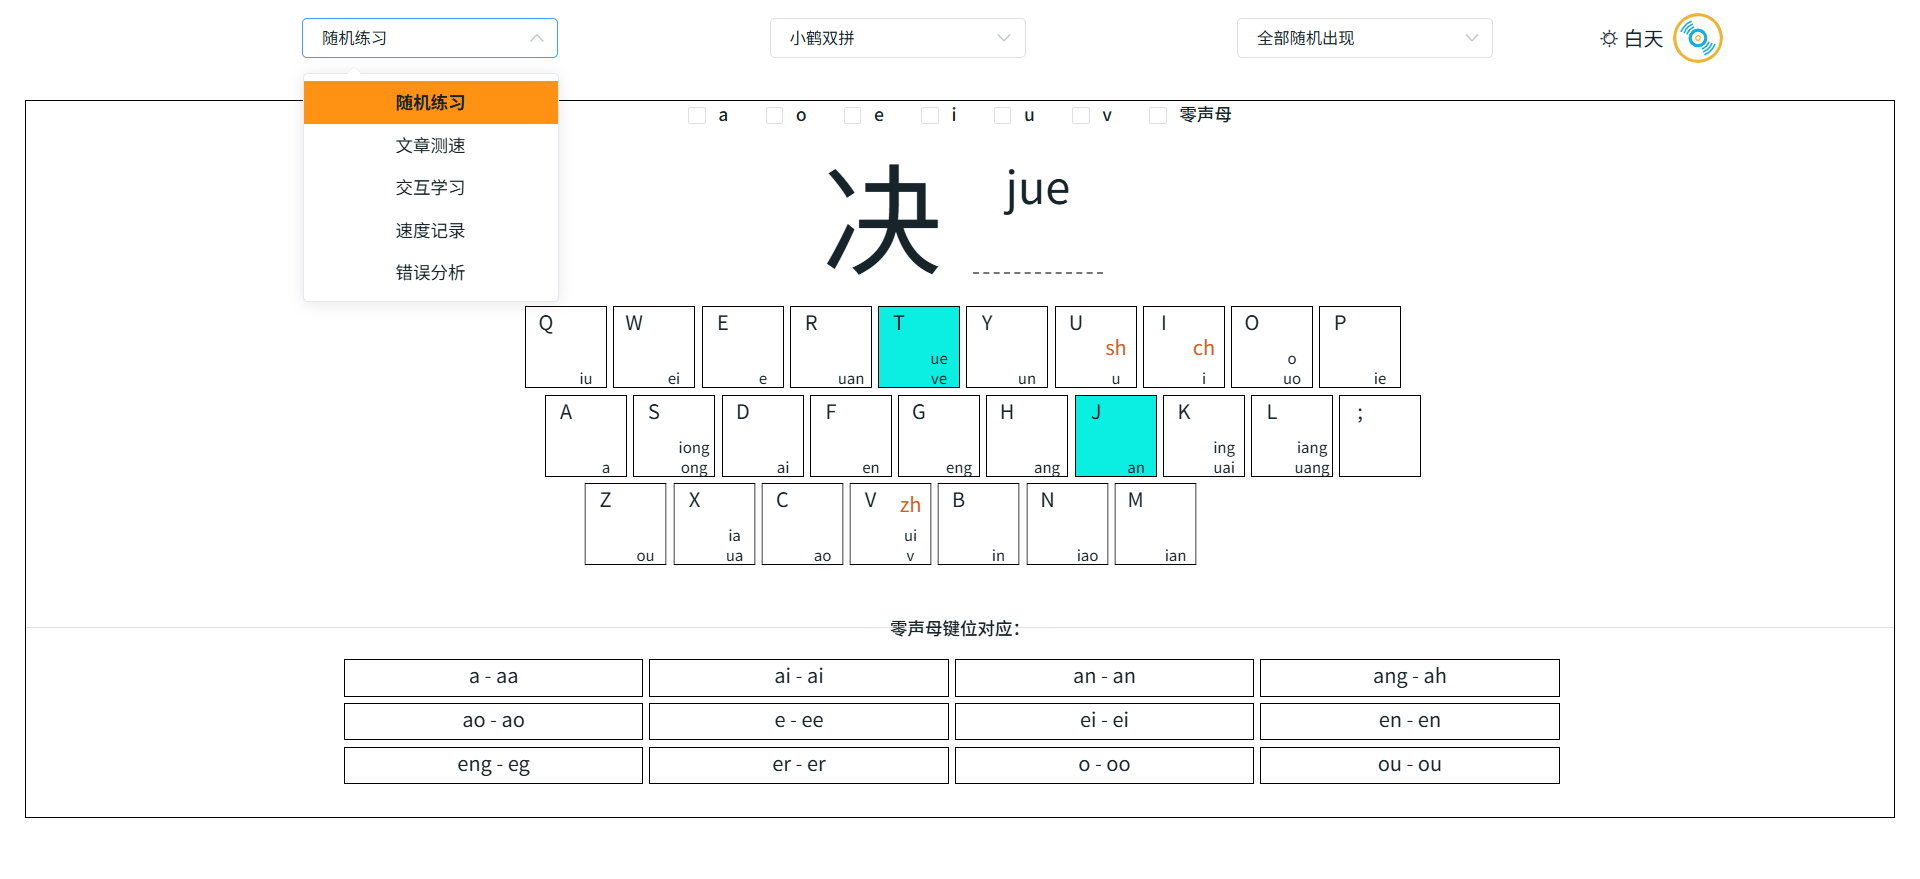
Task: Enable the 'i' vowel checkbox
Action: (930, 115)
